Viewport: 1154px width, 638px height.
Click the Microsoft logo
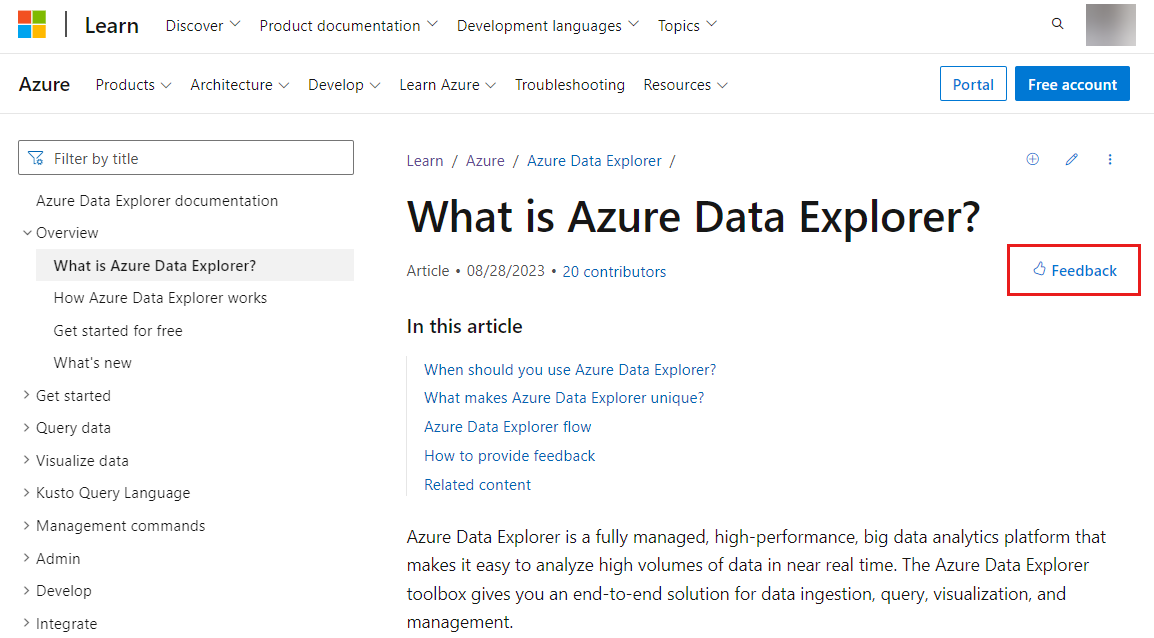point(32,23)
